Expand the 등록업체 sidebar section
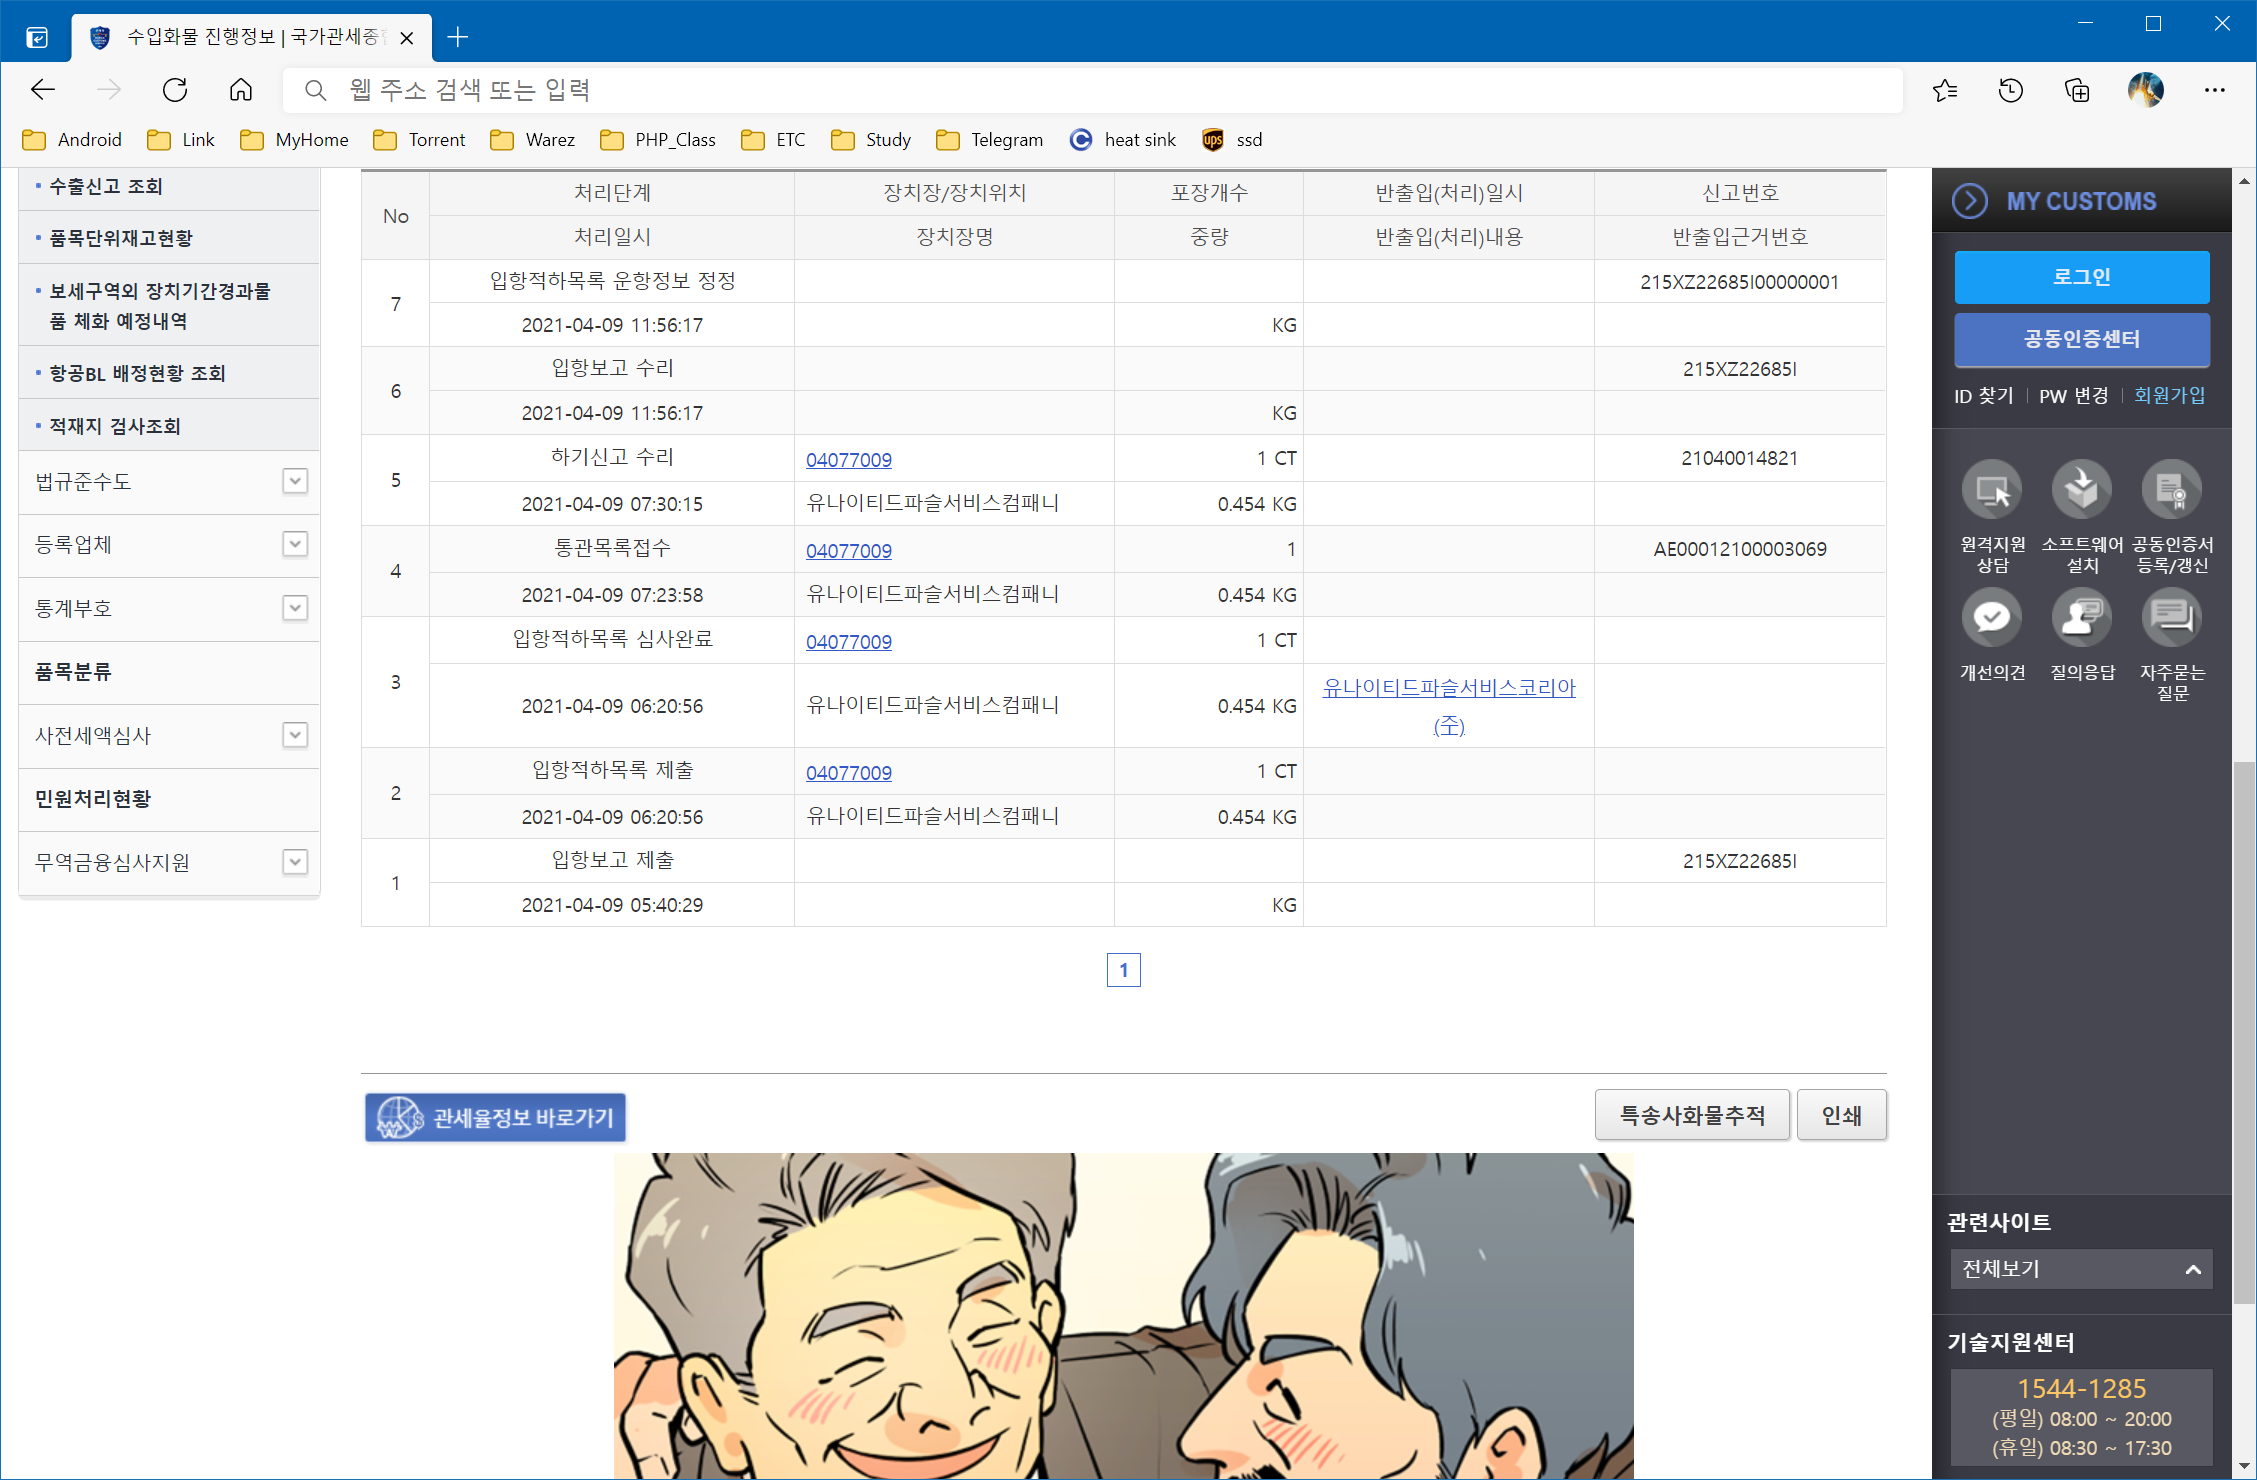2257x1480 pixels. pos(294,544)
